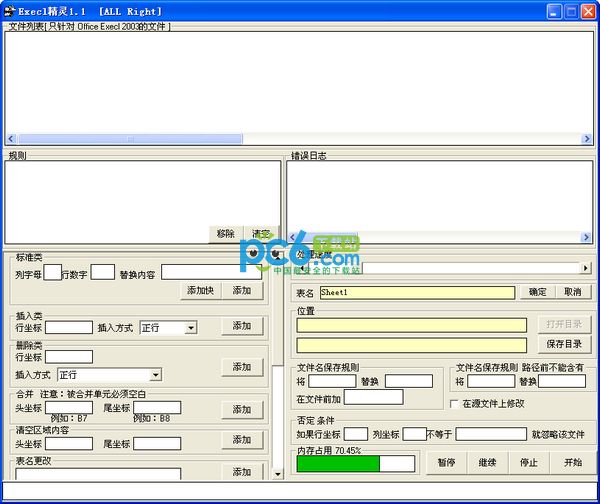Focus the 表名更改 text field
The image size is (600, 504).
click(x=98, y=474)
